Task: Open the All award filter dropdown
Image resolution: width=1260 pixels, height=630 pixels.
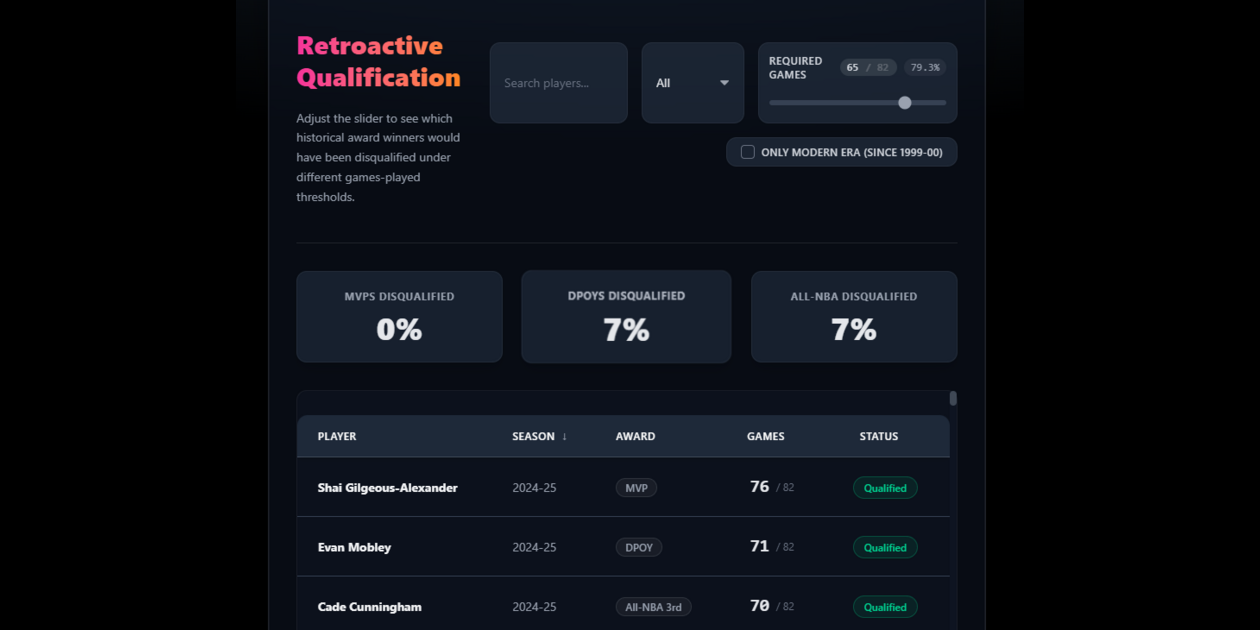Action: tap(692, 83)
